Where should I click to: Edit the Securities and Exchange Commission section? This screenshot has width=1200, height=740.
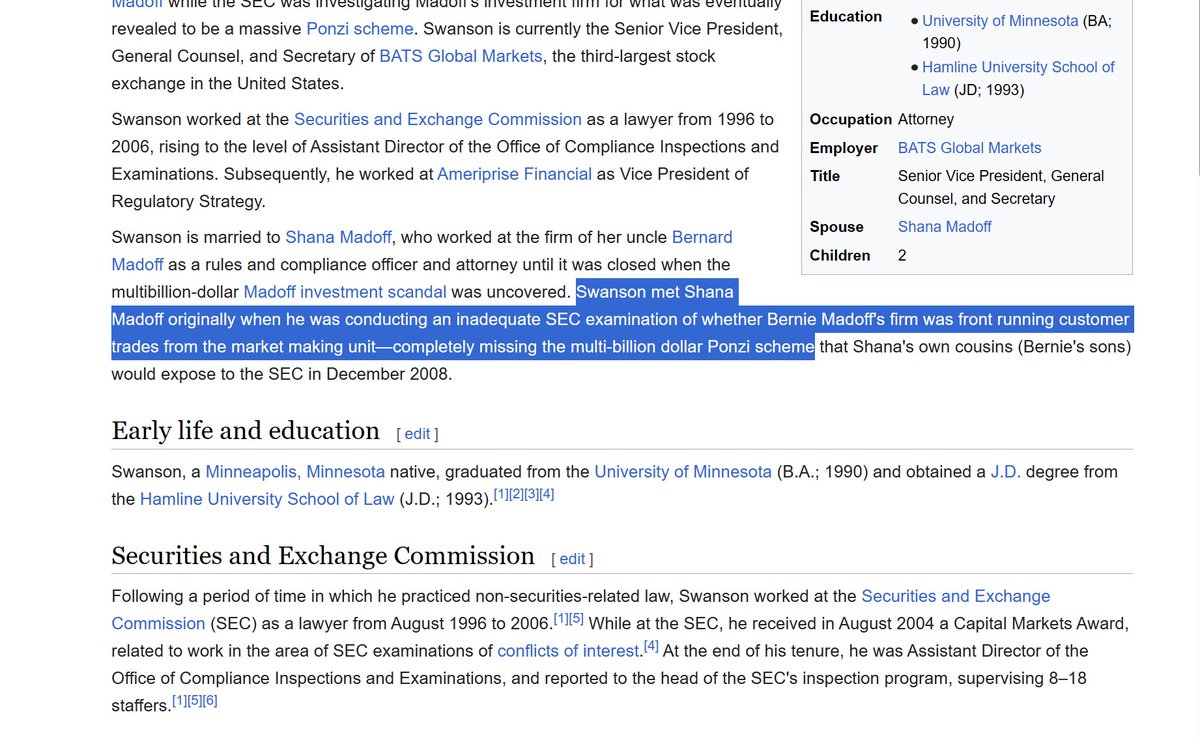tap(572, 559)
